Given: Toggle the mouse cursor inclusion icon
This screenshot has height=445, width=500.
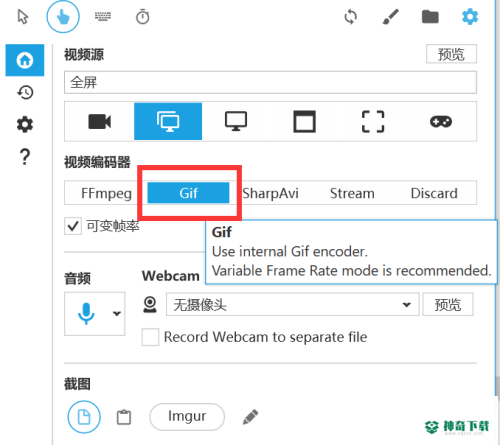Looking at the screenshot, I should point(23,17).
